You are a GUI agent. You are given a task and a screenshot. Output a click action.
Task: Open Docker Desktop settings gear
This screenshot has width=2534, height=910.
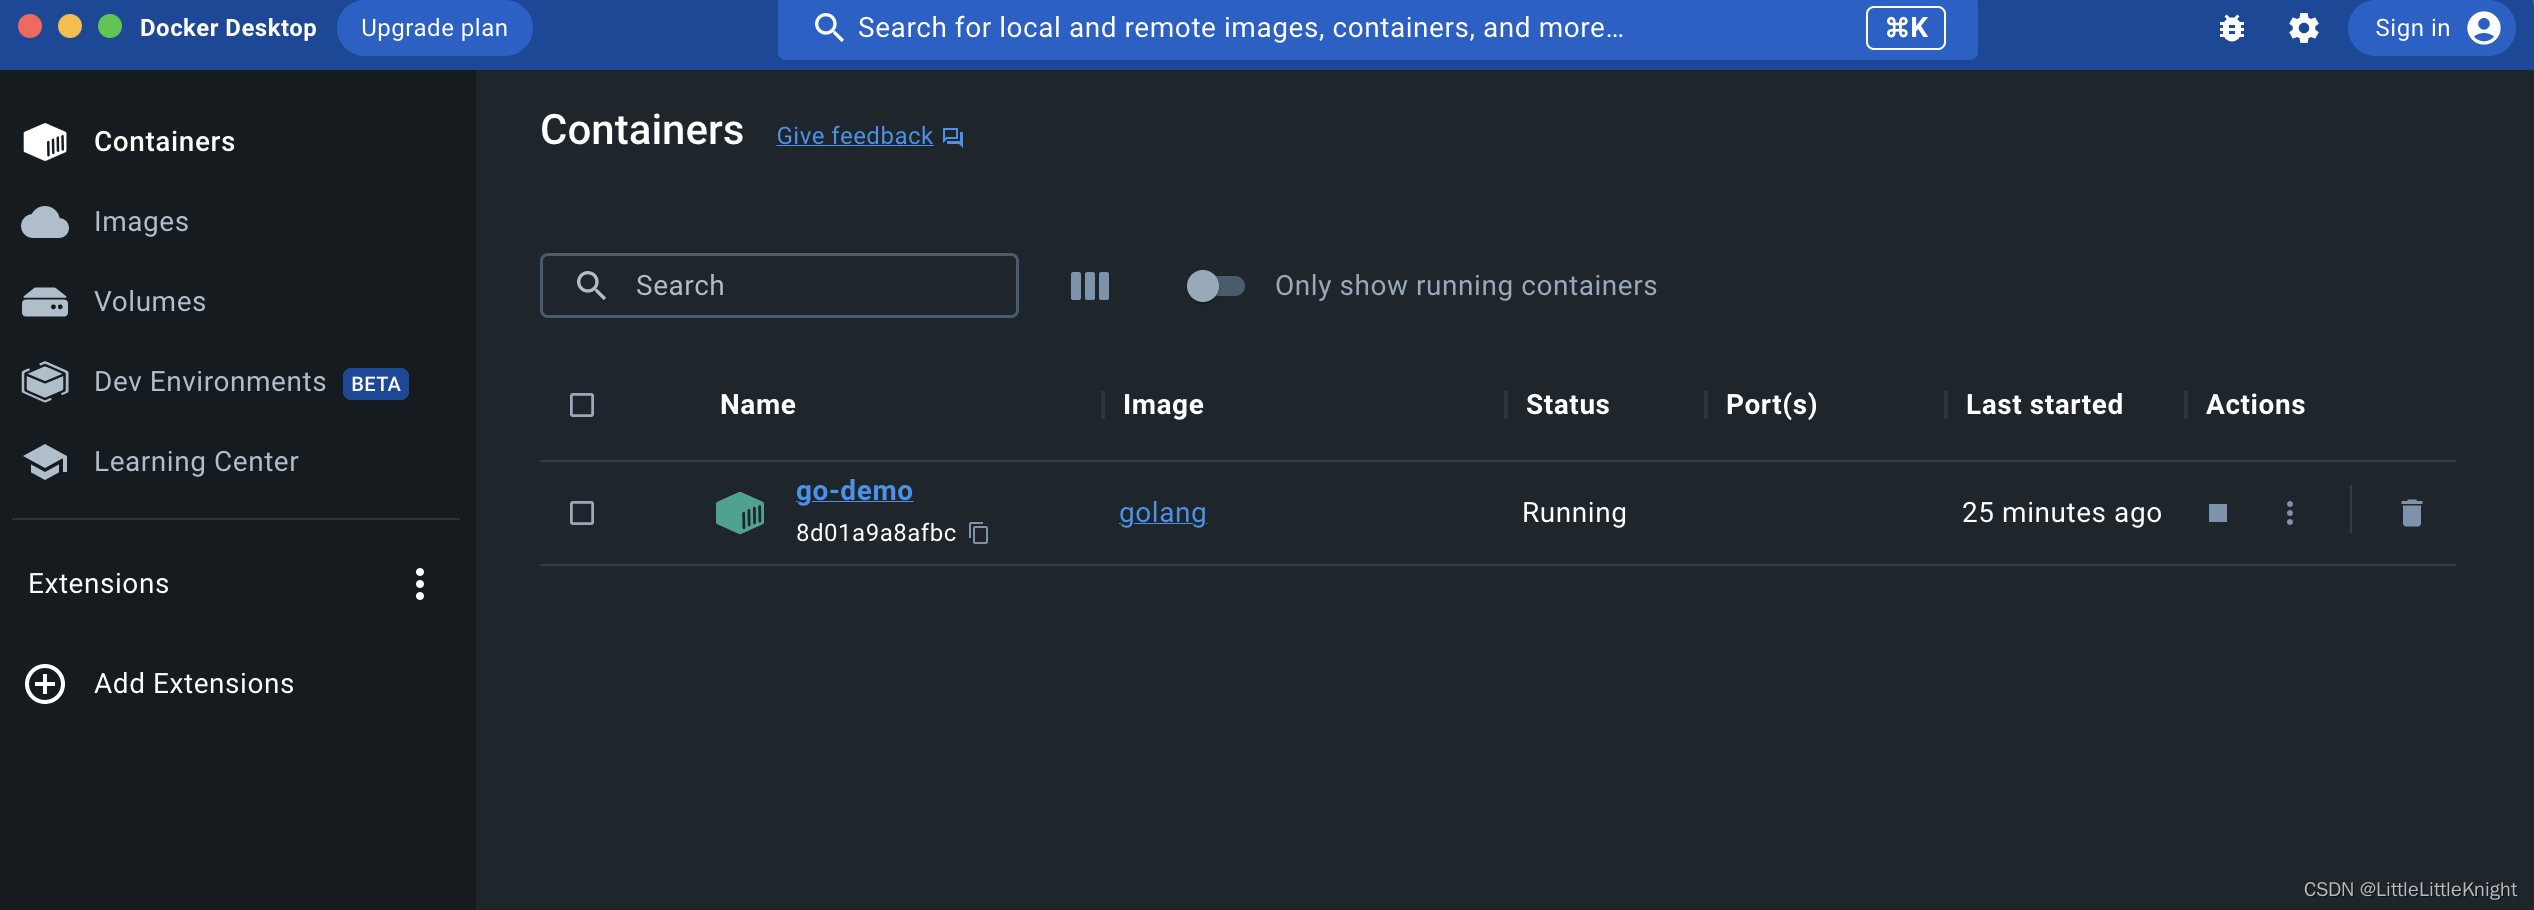pos(2302,27)
